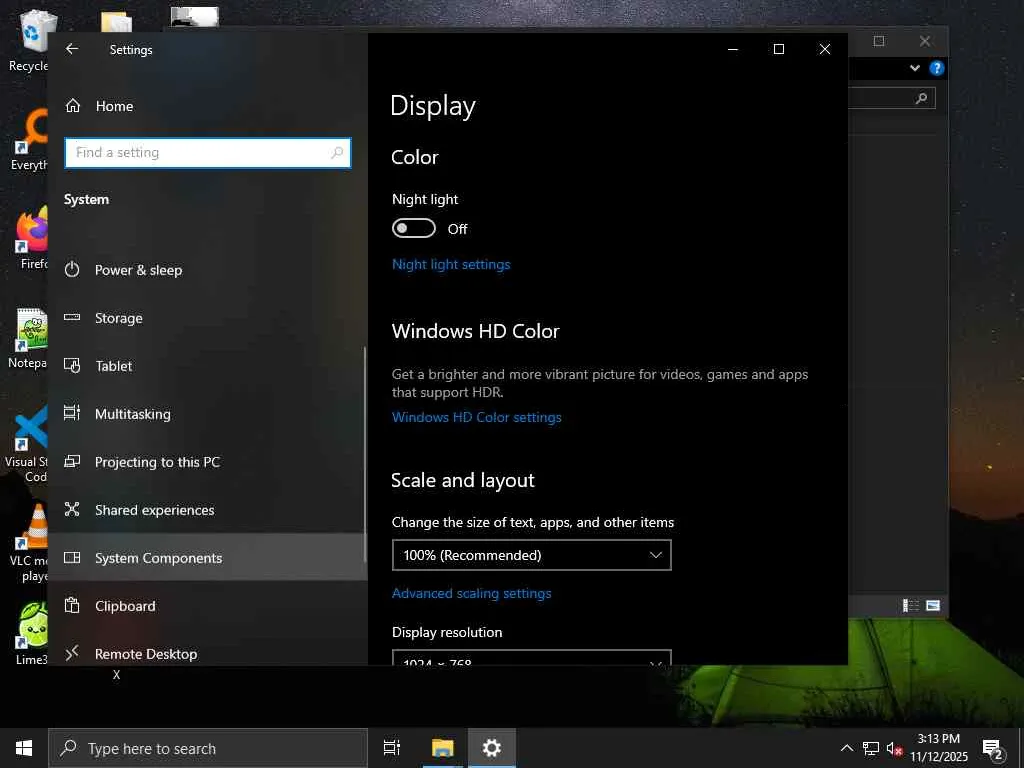Switch background window to large icons view
1024x768 pixels.
pos(933,605)
